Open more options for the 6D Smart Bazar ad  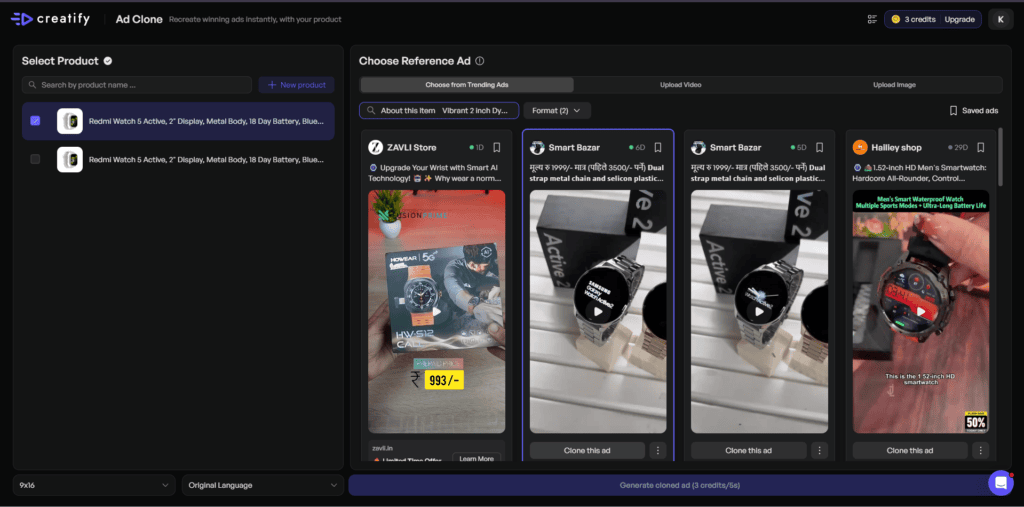(658, 450)
